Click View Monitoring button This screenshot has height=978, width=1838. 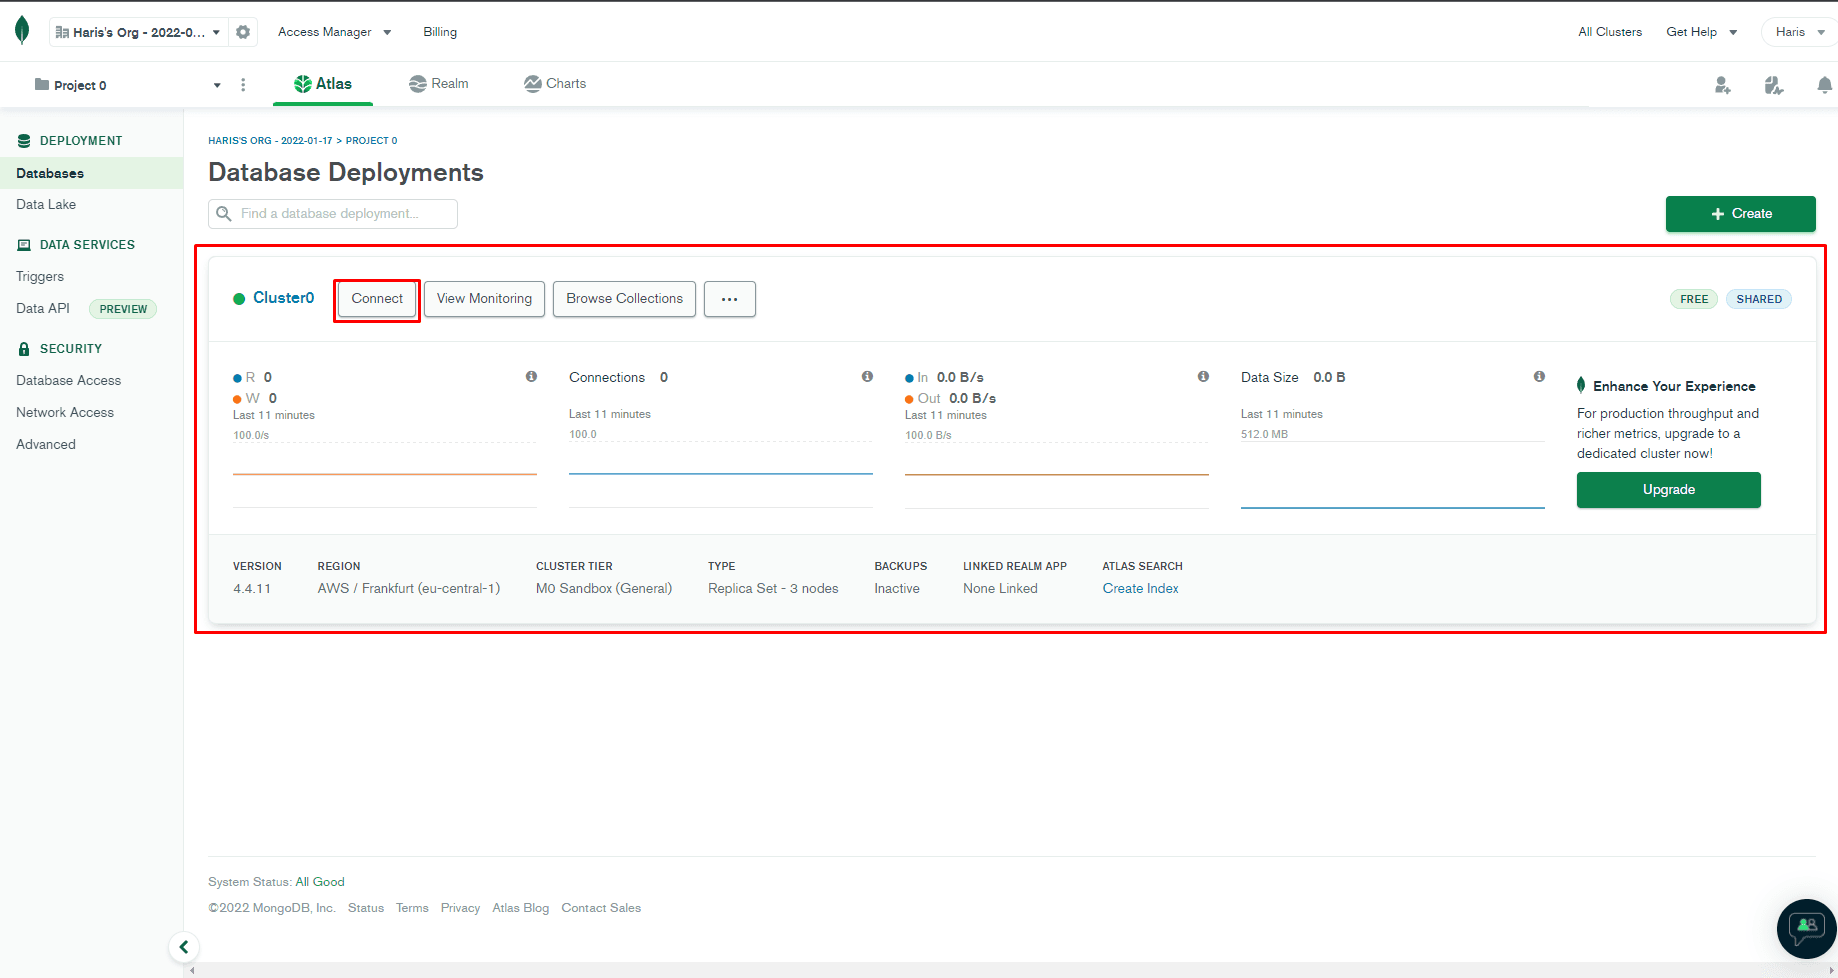pos(484,299)
